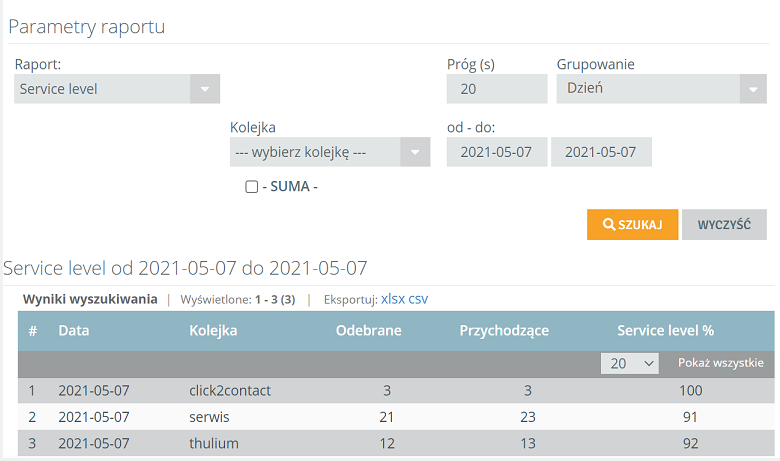Focus the Próg (s) threshold input field

[497, 89]
